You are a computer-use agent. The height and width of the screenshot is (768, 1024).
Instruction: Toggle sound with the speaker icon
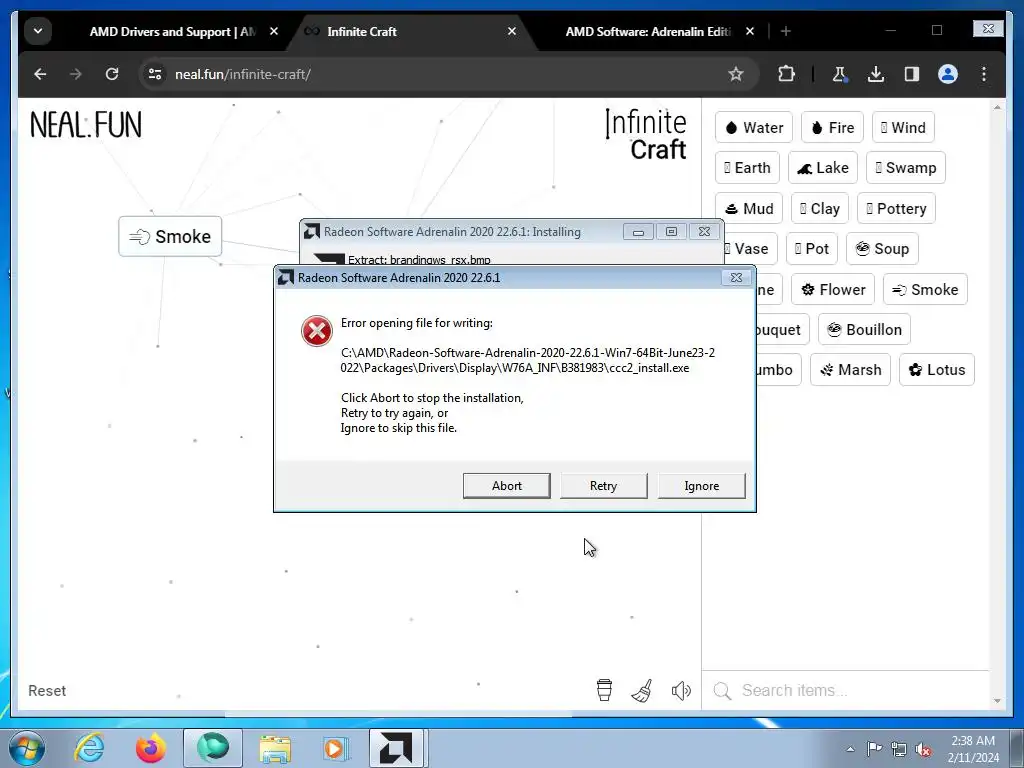(x=680, y=690)
